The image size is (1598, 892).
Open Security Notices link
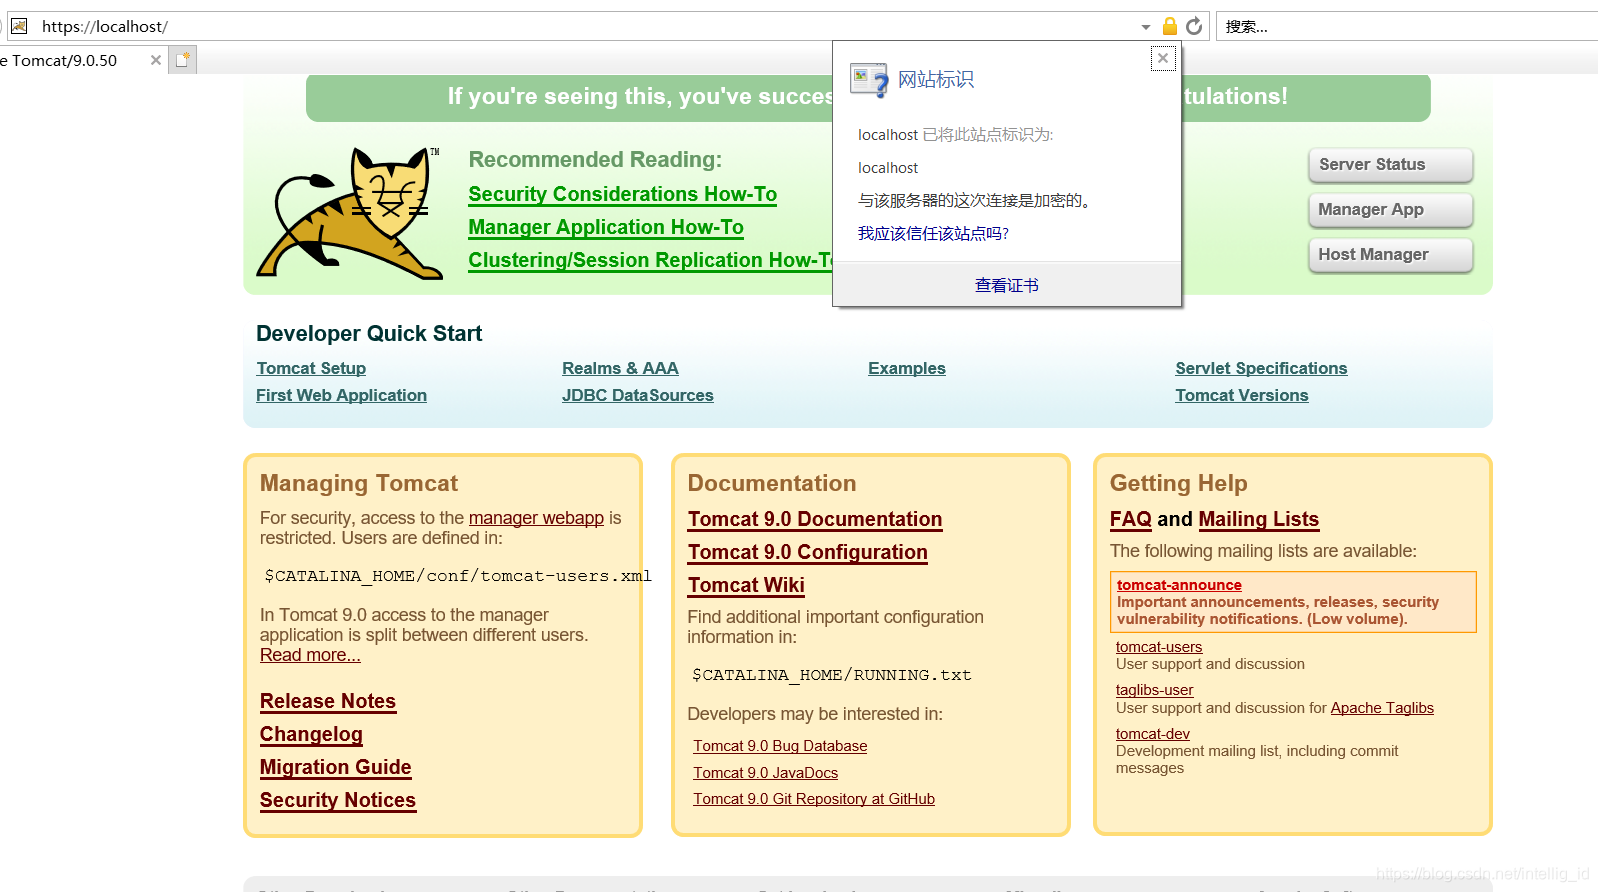[338, 801]
